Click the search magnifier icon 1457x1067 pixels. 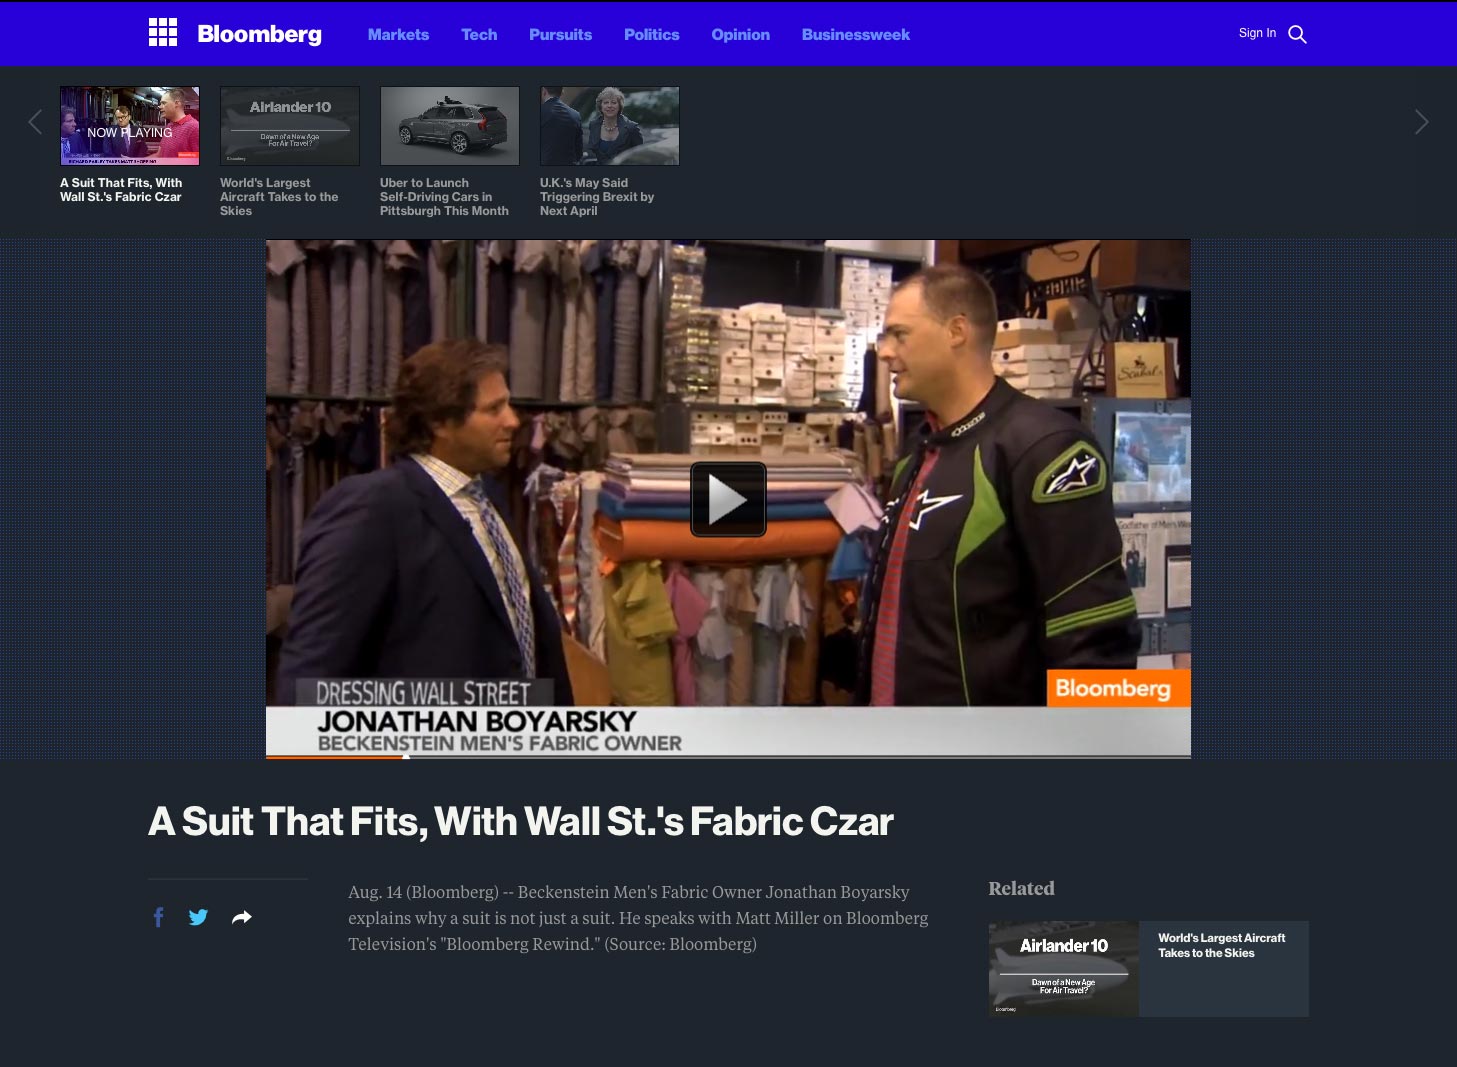[x=1297, y=34]
